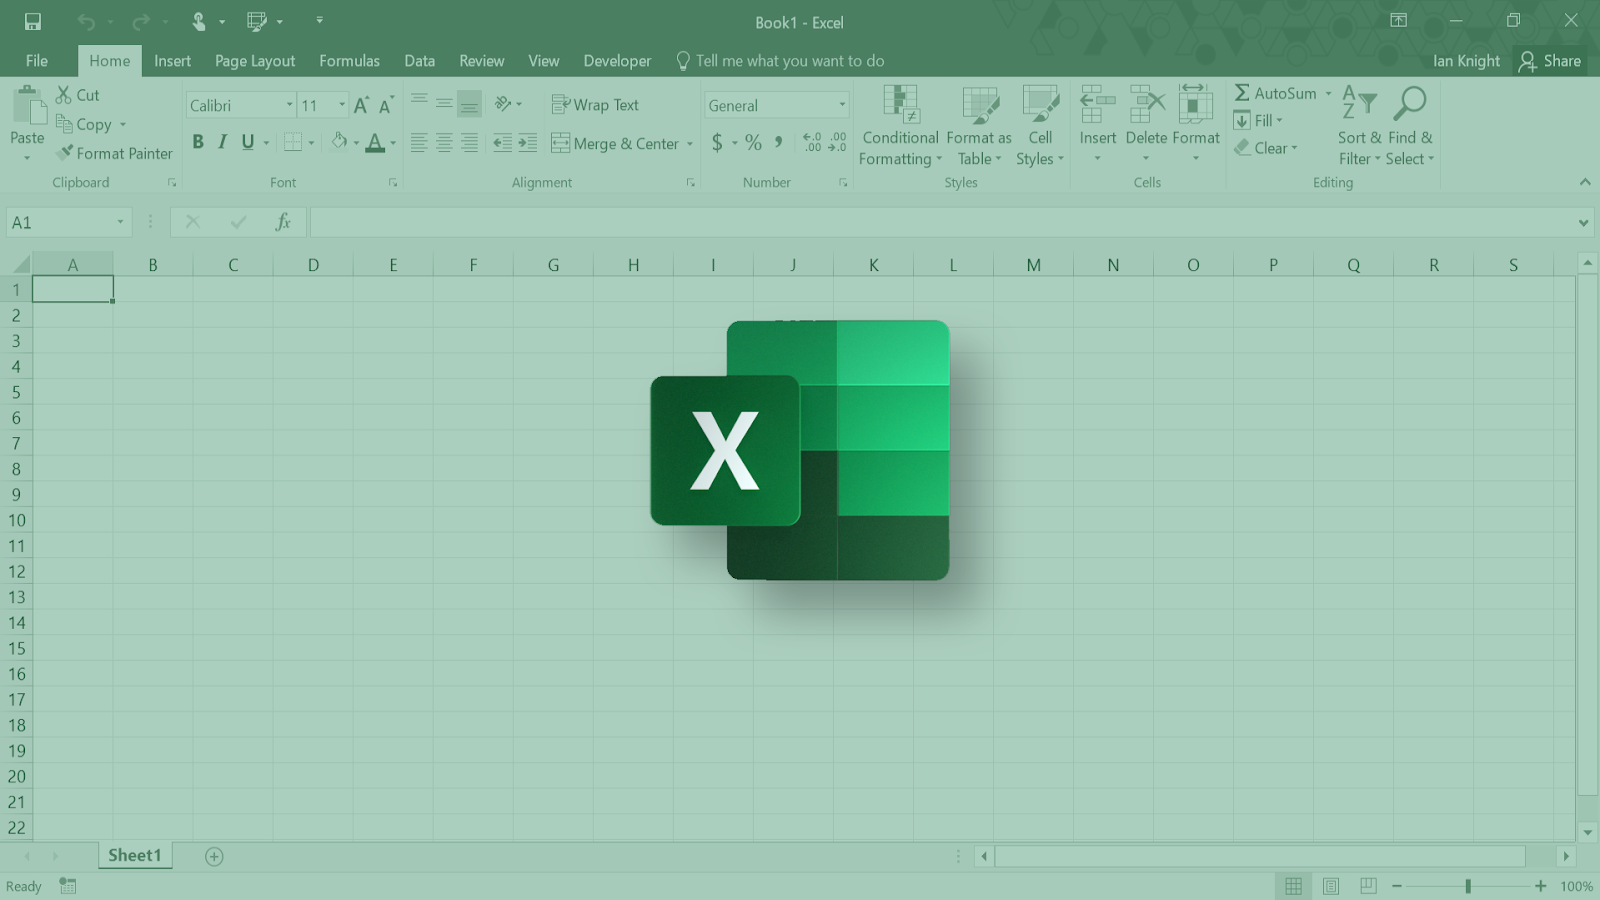Viewport: 1600px width, 900px height.
Task: Open the General number format dropdown
Action: [x=841, y=105]
